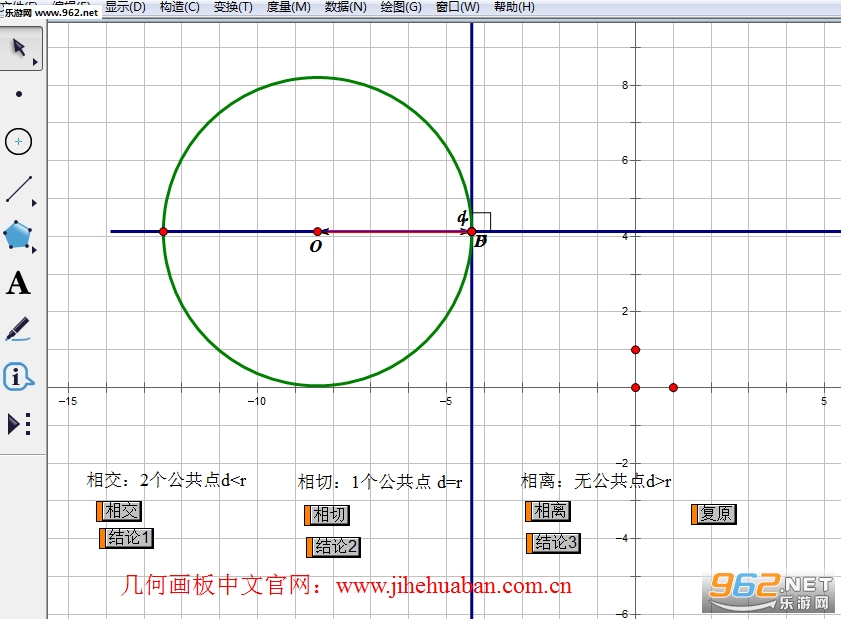
Task: Click the label d near the tangent
Action: (x=462, y=217)
